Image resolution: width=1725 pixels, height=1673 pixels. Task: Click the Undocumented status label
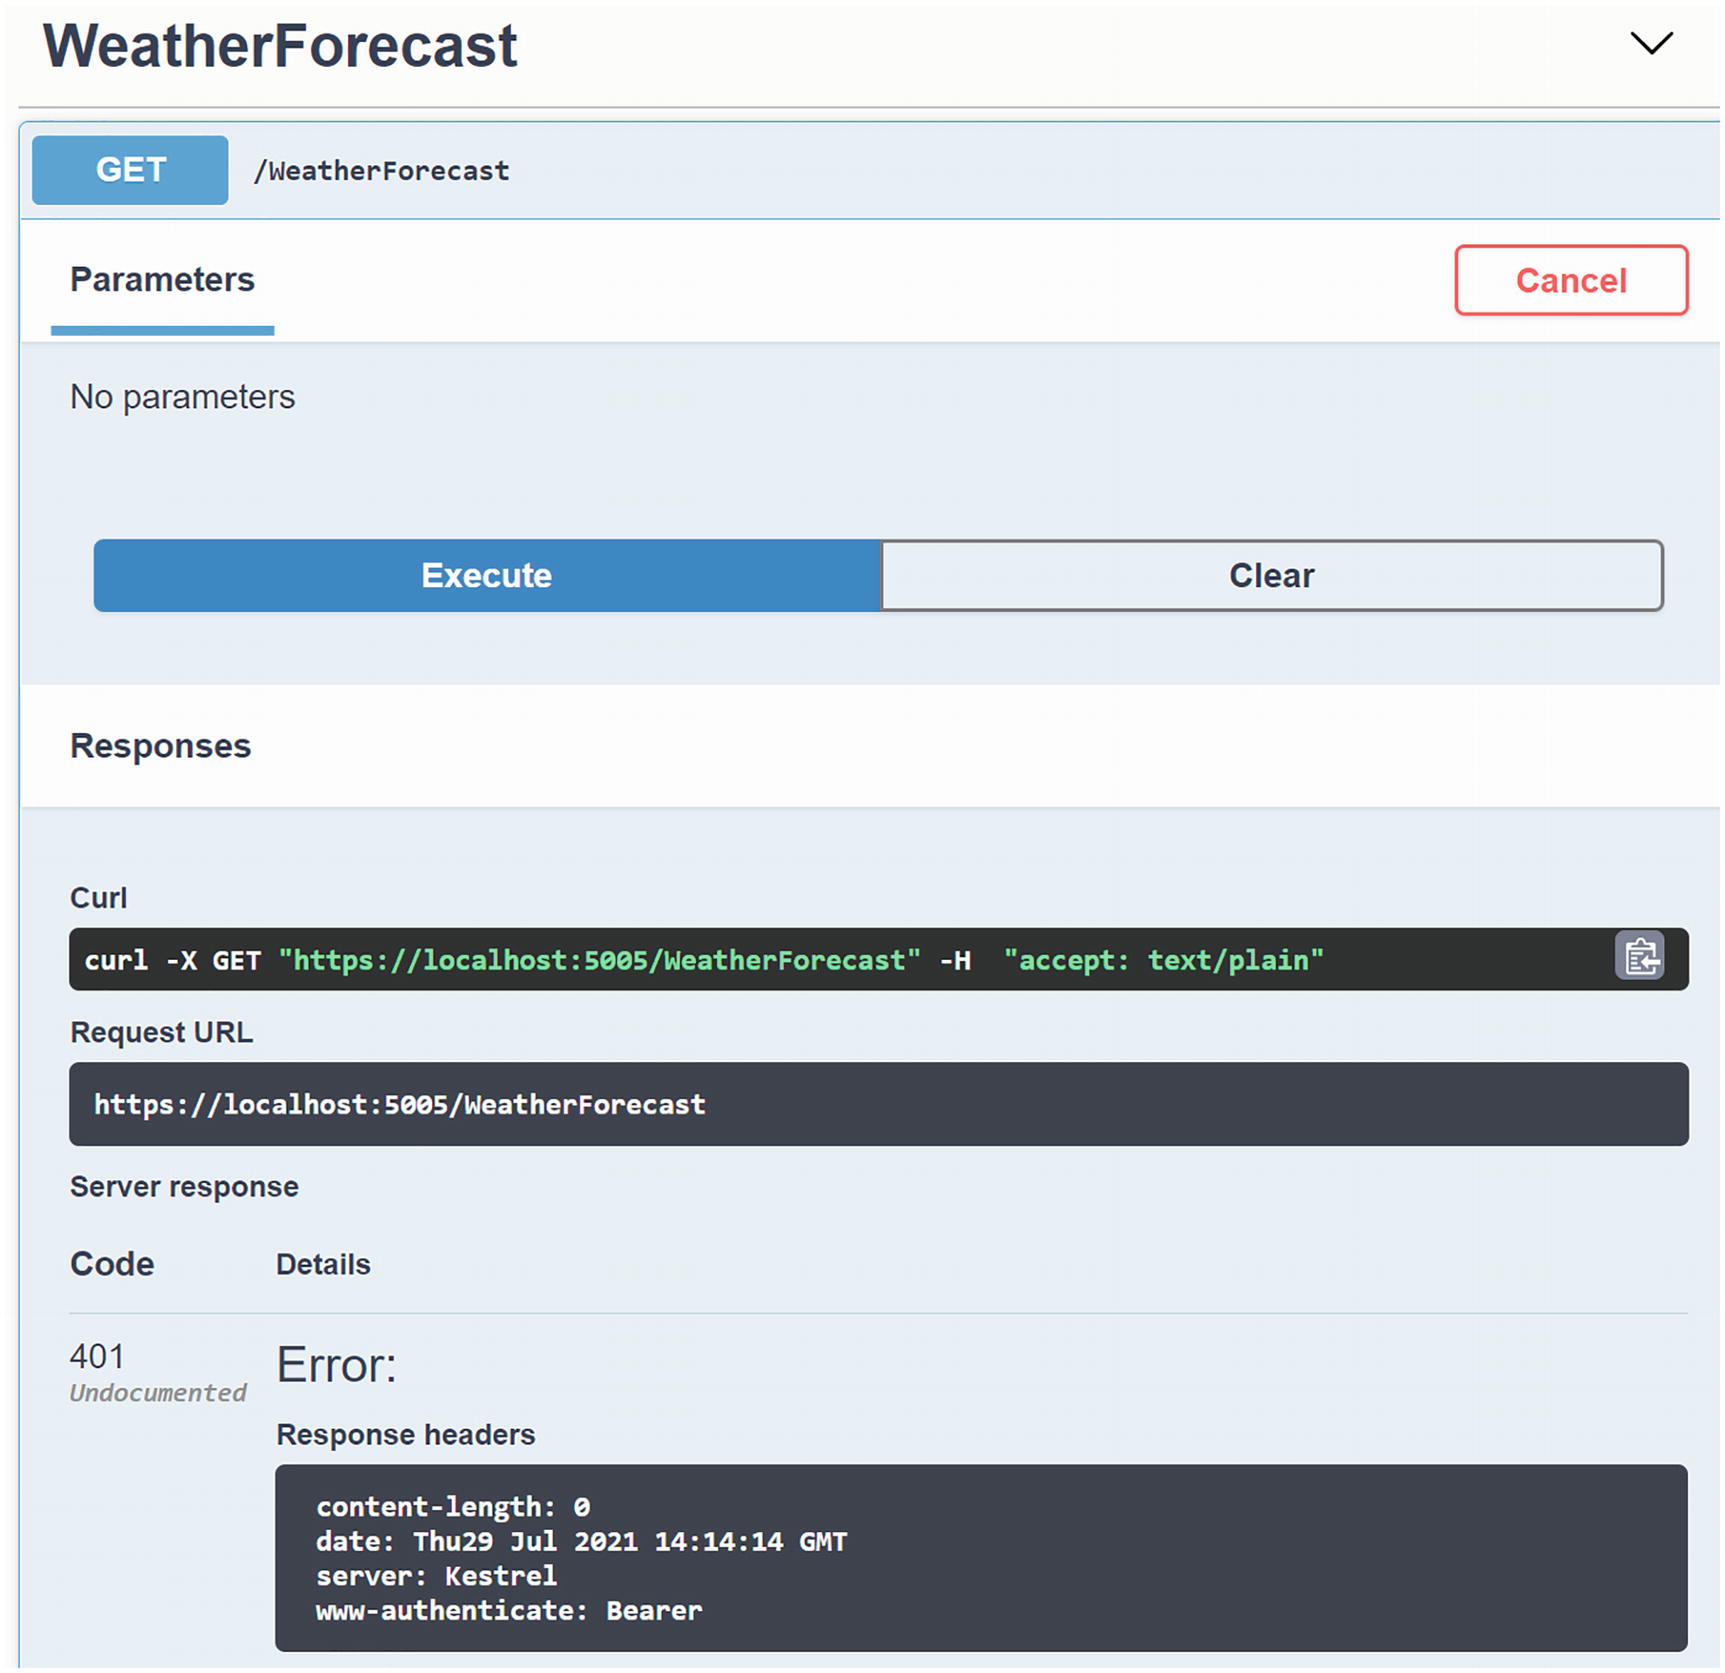(x=157, y=1393)
